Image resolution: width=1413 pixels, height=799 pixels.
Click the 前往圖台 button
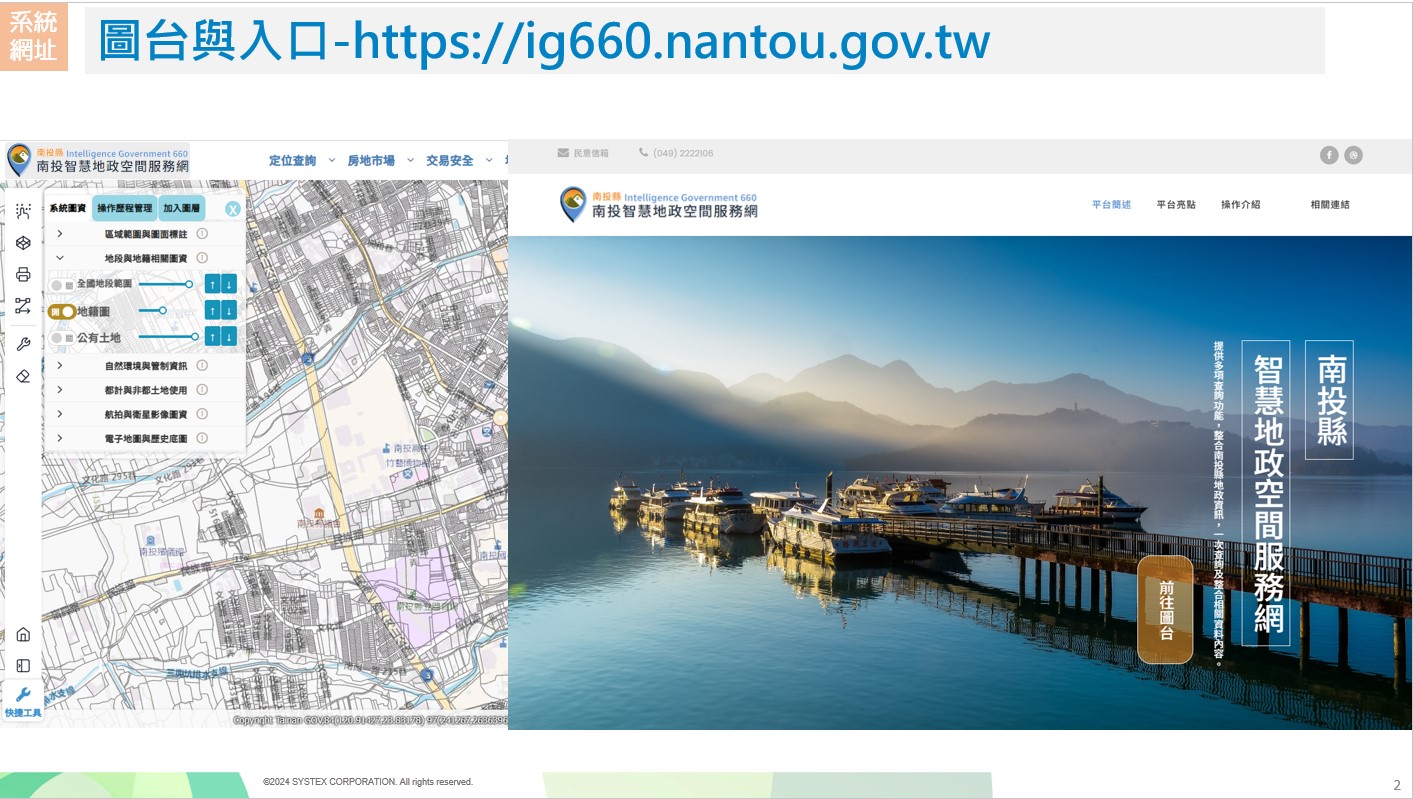1165,609
